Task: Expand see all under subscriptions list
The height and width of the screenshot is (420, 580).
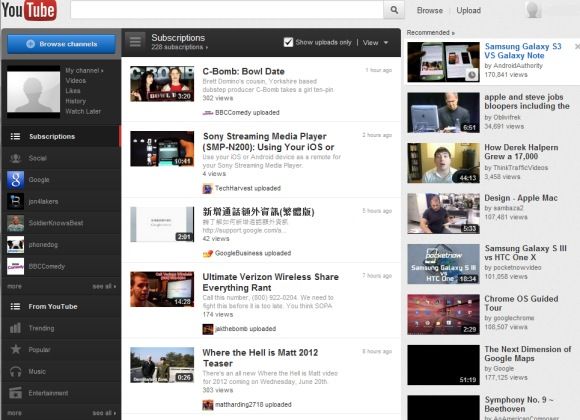Action: tap(104, 286)
